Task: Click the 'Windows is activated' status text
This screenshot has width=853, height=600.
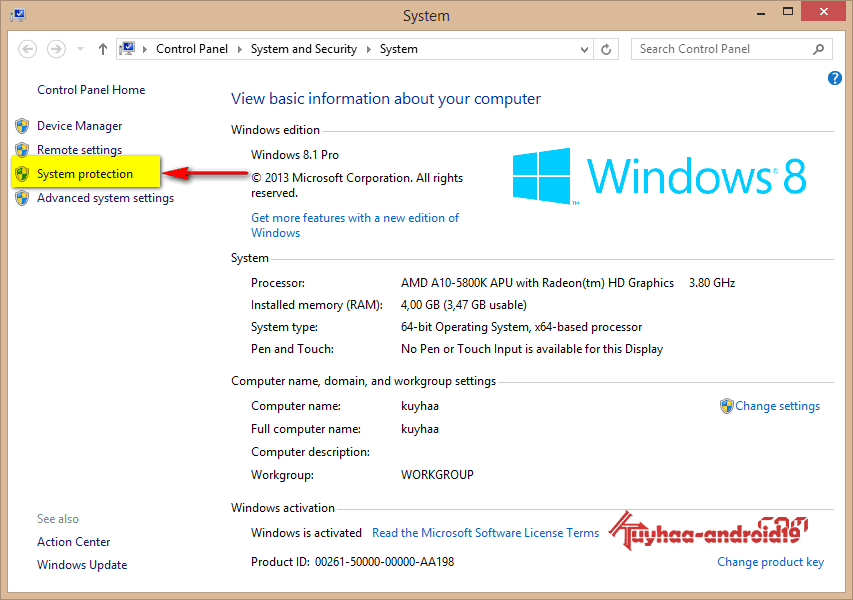Action: click(306, 533)
